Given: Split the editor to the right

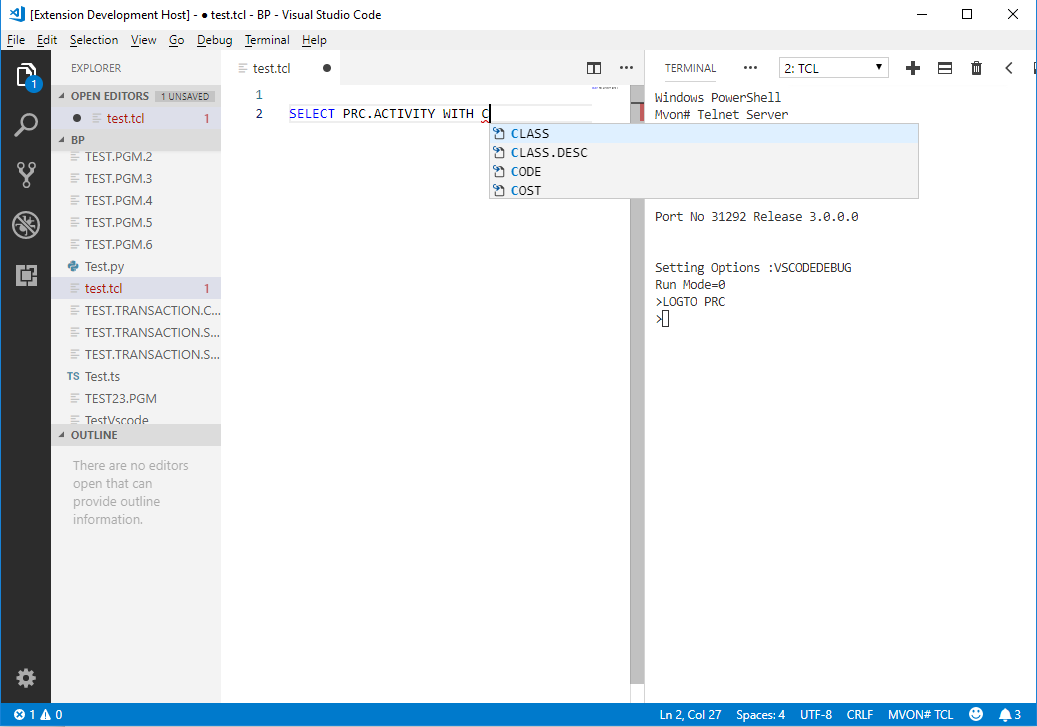Looking at the screenshot, I should click(x=594, y=68).
